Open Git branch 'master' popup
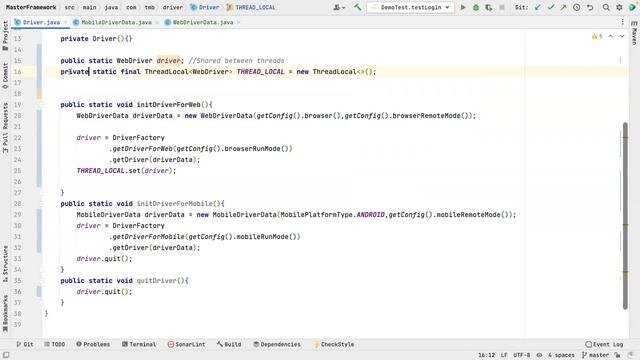The height and width of the screenshot is (360, 640). click(x=595, y=356)
